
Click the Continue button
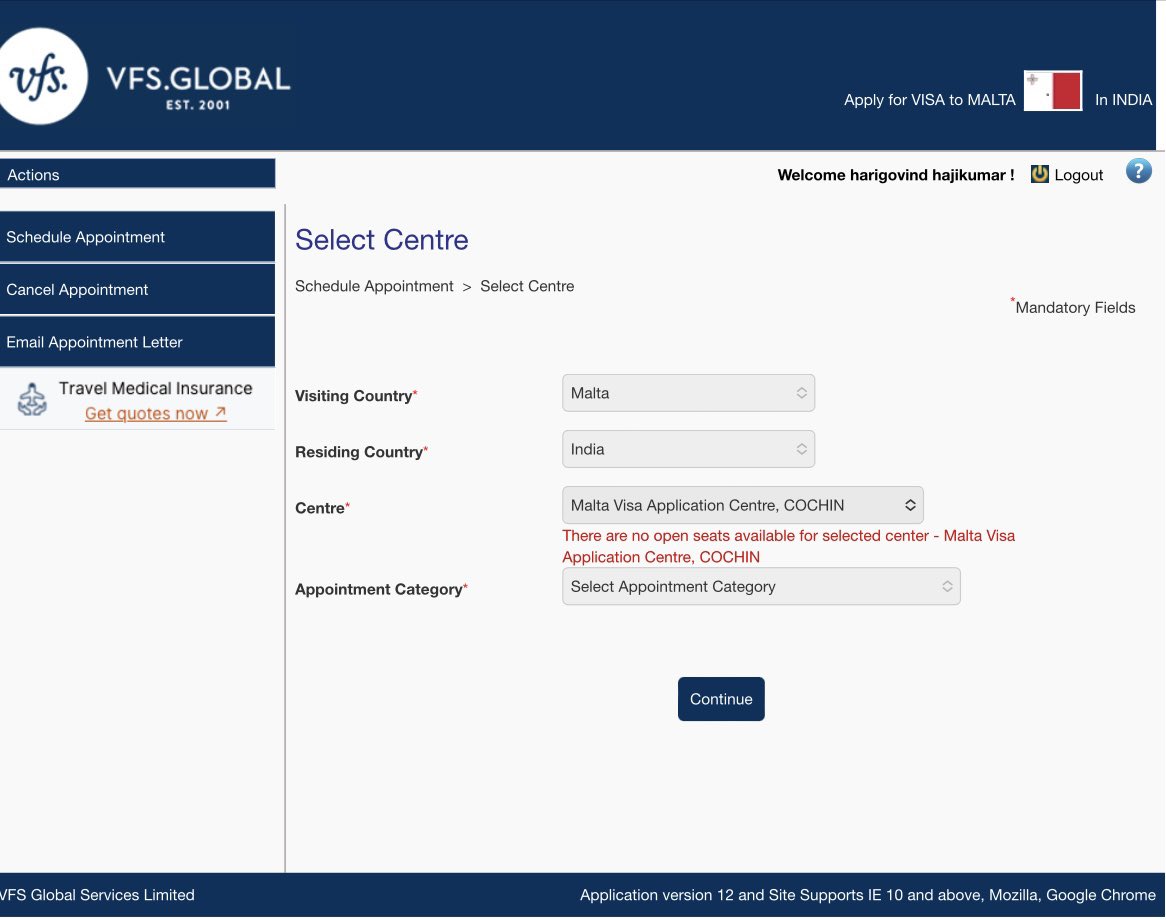(x=721, y=699)
